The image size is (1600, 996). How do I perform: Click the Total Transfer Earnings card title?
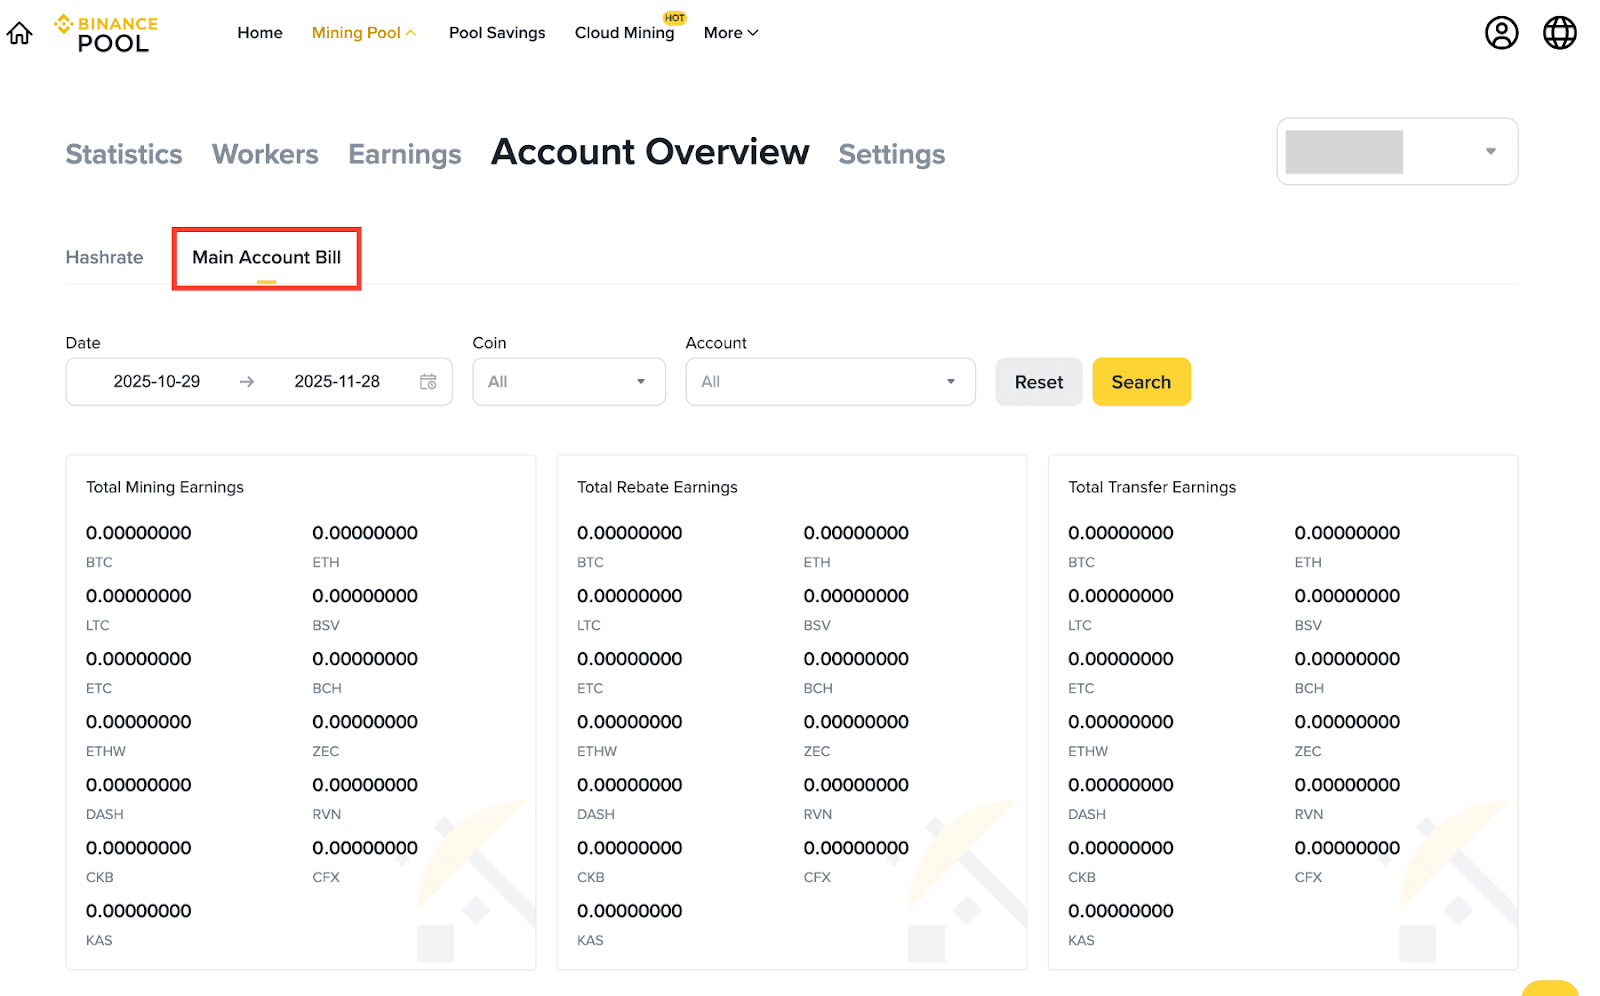click(1152, 487)
